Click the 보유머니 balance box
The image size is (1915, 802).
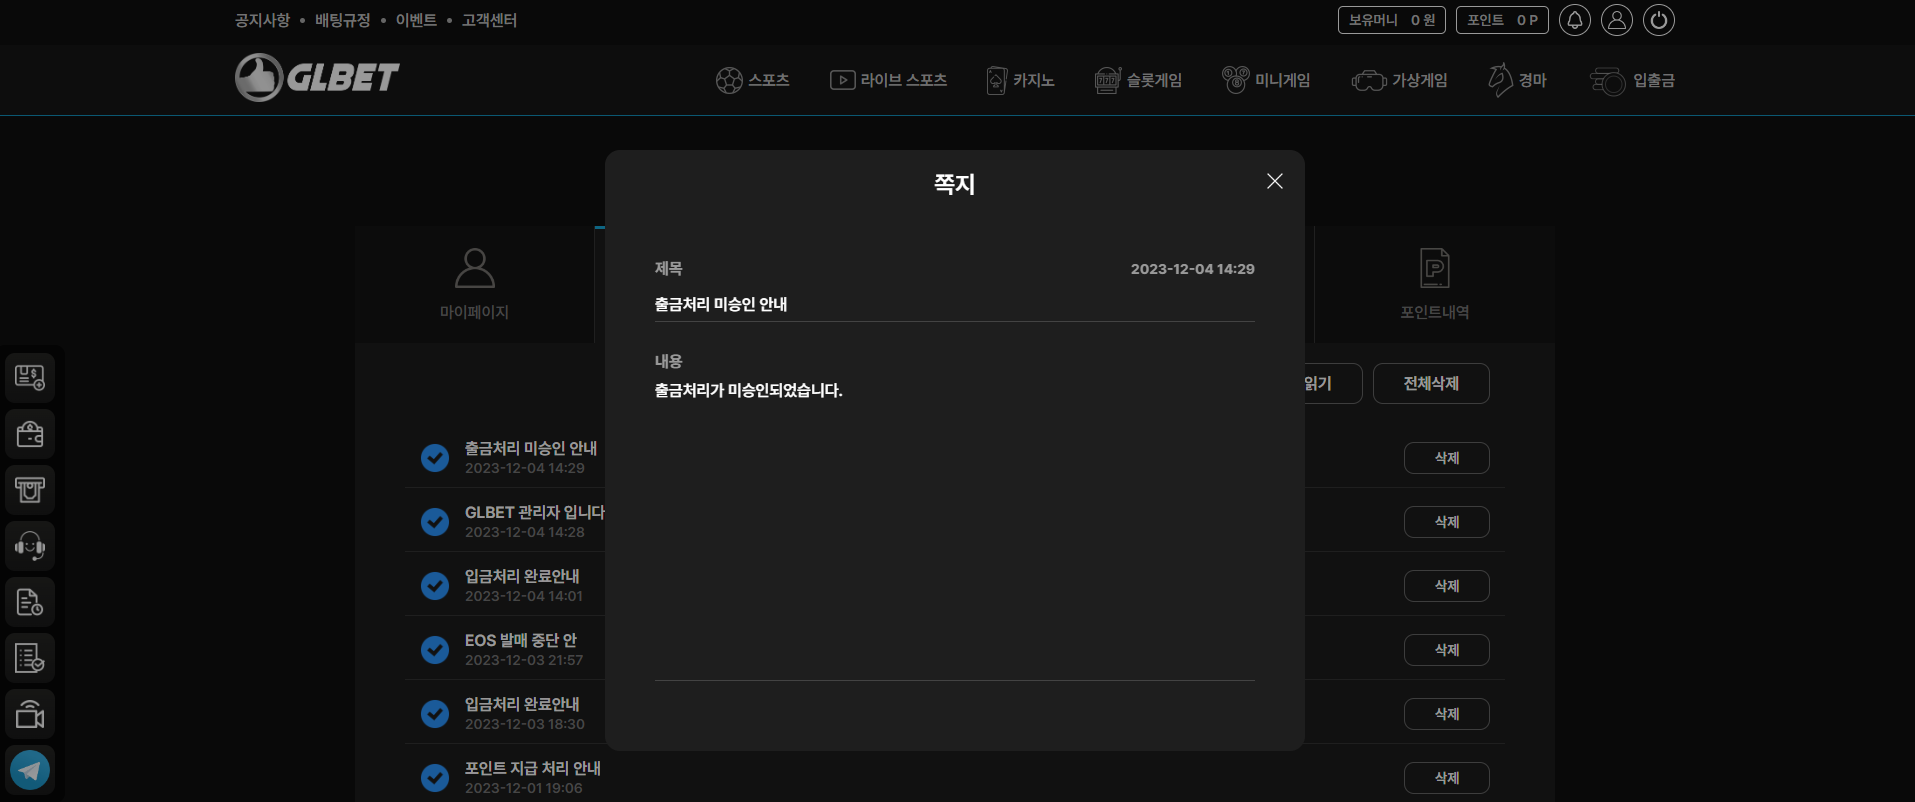coord(1391,20)
